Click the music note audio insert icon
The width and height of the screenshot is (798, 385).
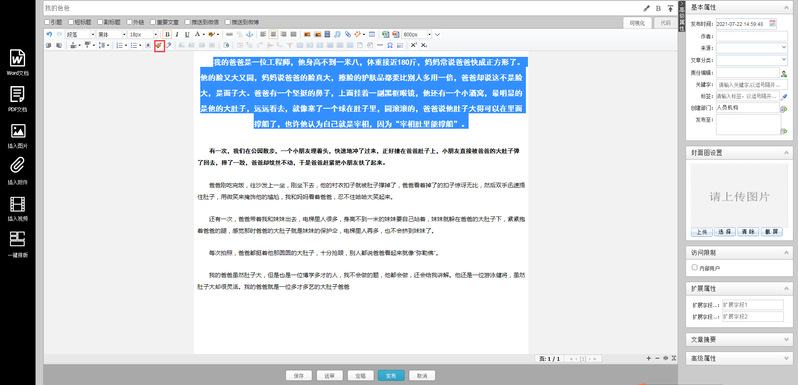(337, 35)
